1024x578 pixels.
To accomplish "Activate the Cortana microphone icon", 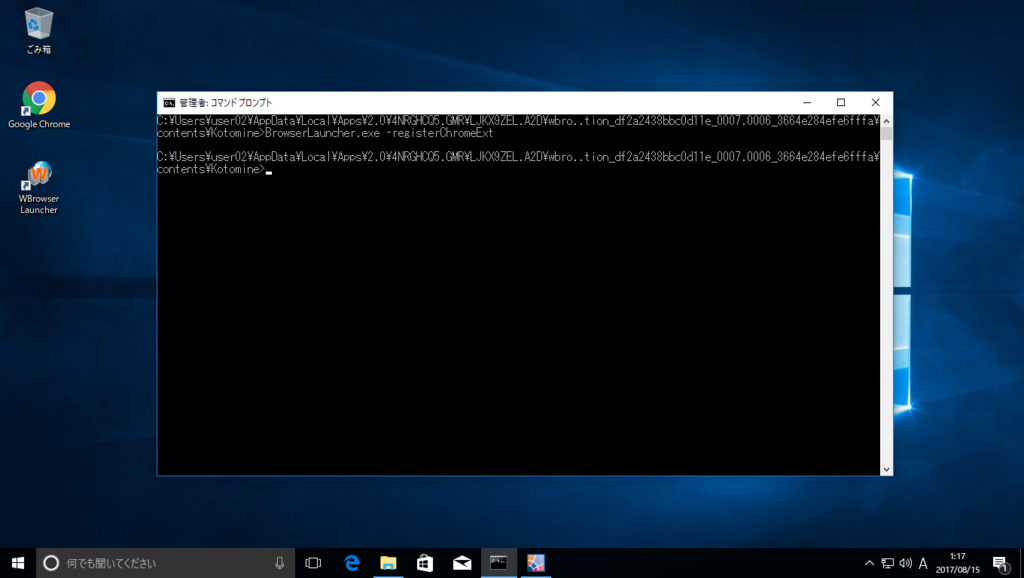I will (x=280, y=563).
